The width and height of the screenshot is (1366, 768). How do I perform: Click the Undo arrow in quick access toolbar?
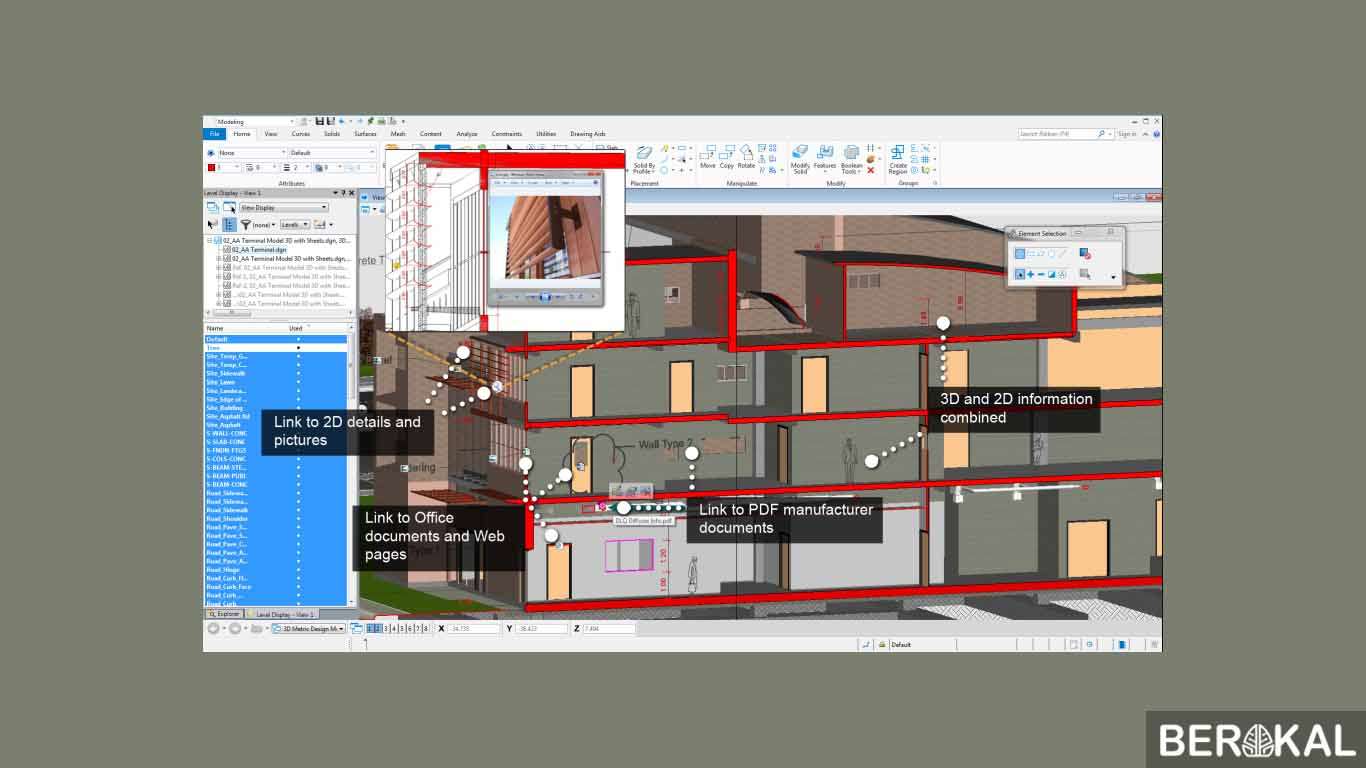click(x=341, y=121)
